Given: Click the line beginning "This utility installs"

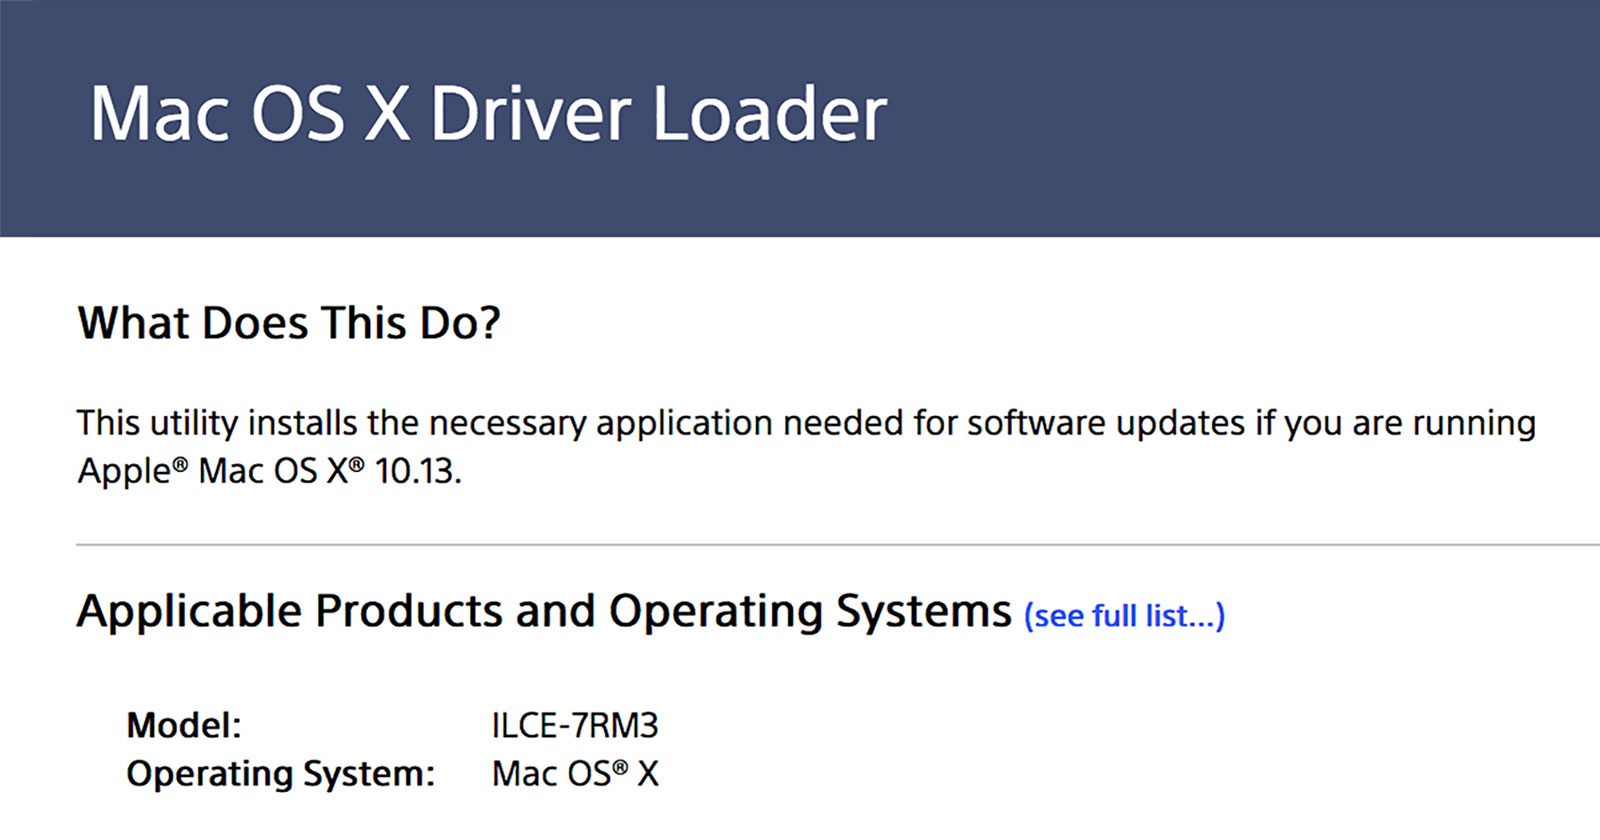Looking at the screenshot, I should click(806, 423).
